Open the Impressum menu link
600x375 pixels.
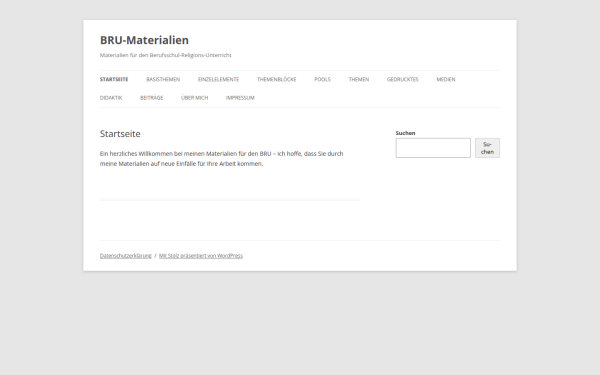240,98
